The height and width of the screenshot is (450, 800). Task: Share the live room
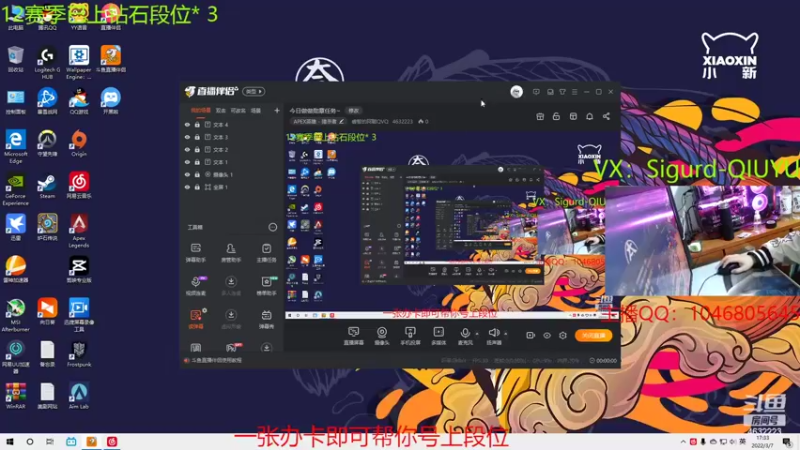[x=606, y=116]
